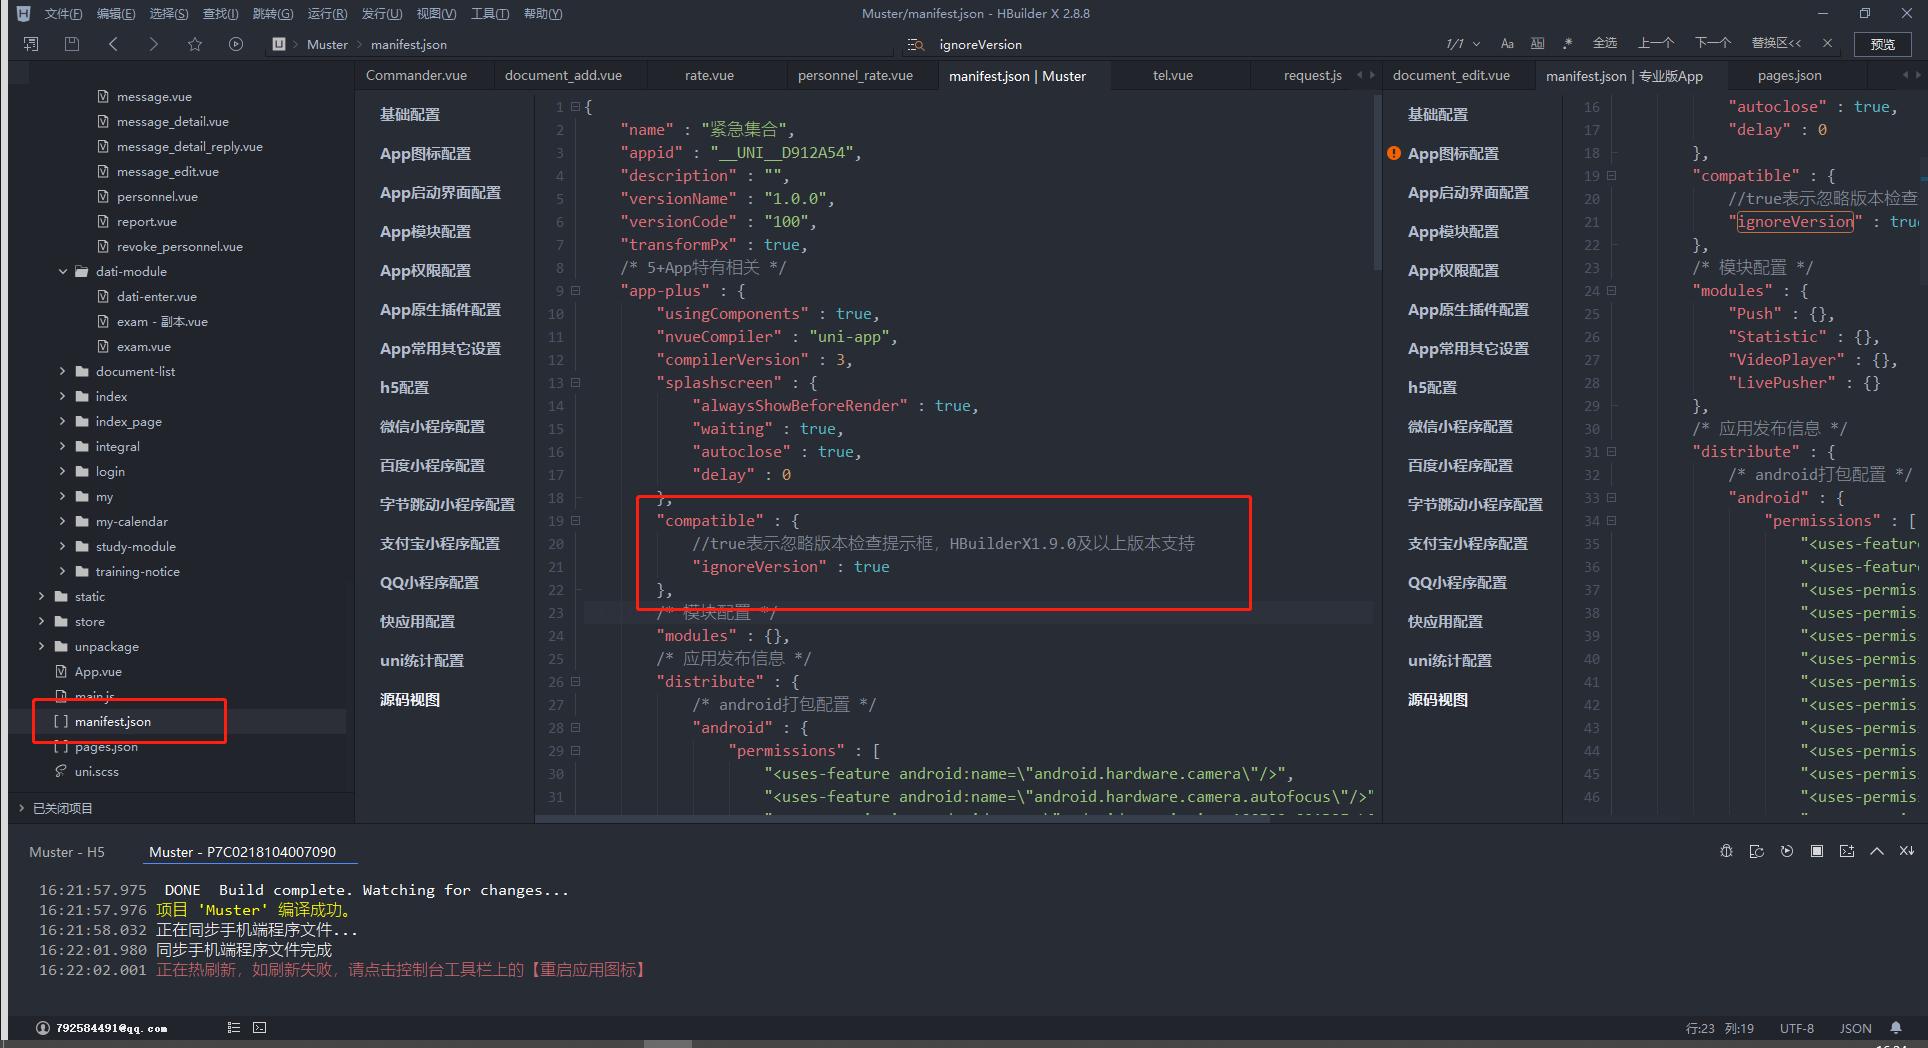1928x1048 pixels.
Task: Open the 1/1 search results dropdown arrow
Action: pos(1477,44)
